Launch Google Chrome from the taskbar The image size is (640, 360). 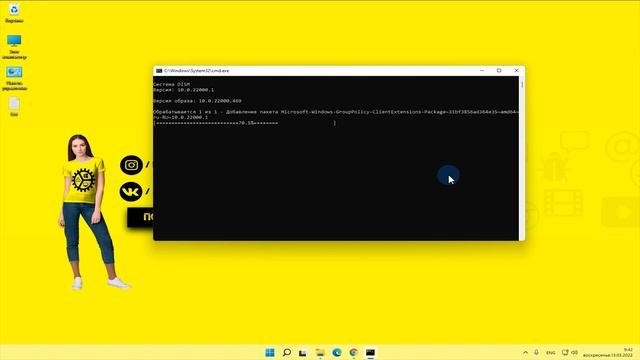[x=353, y=353]
